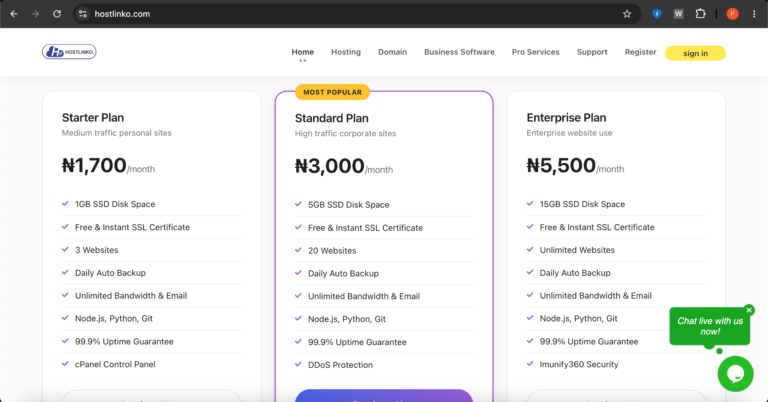Click '5GB SSD Disk Space' feature
768x402 pixels.
(349, 205)
